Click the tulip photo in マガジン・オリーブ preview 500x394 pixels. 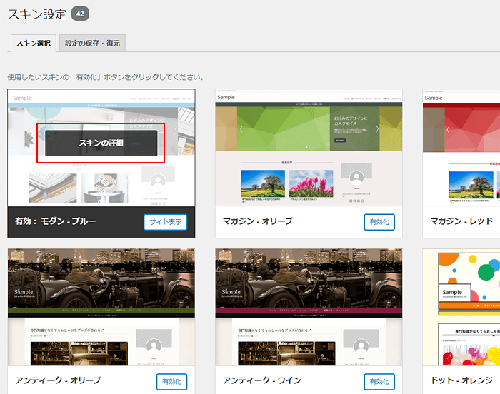tap(311, 183)
